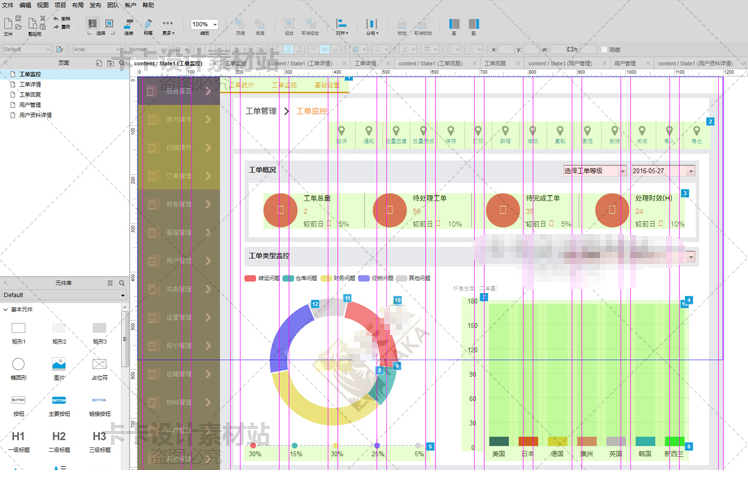Click the save disk icon

(19, 19)
